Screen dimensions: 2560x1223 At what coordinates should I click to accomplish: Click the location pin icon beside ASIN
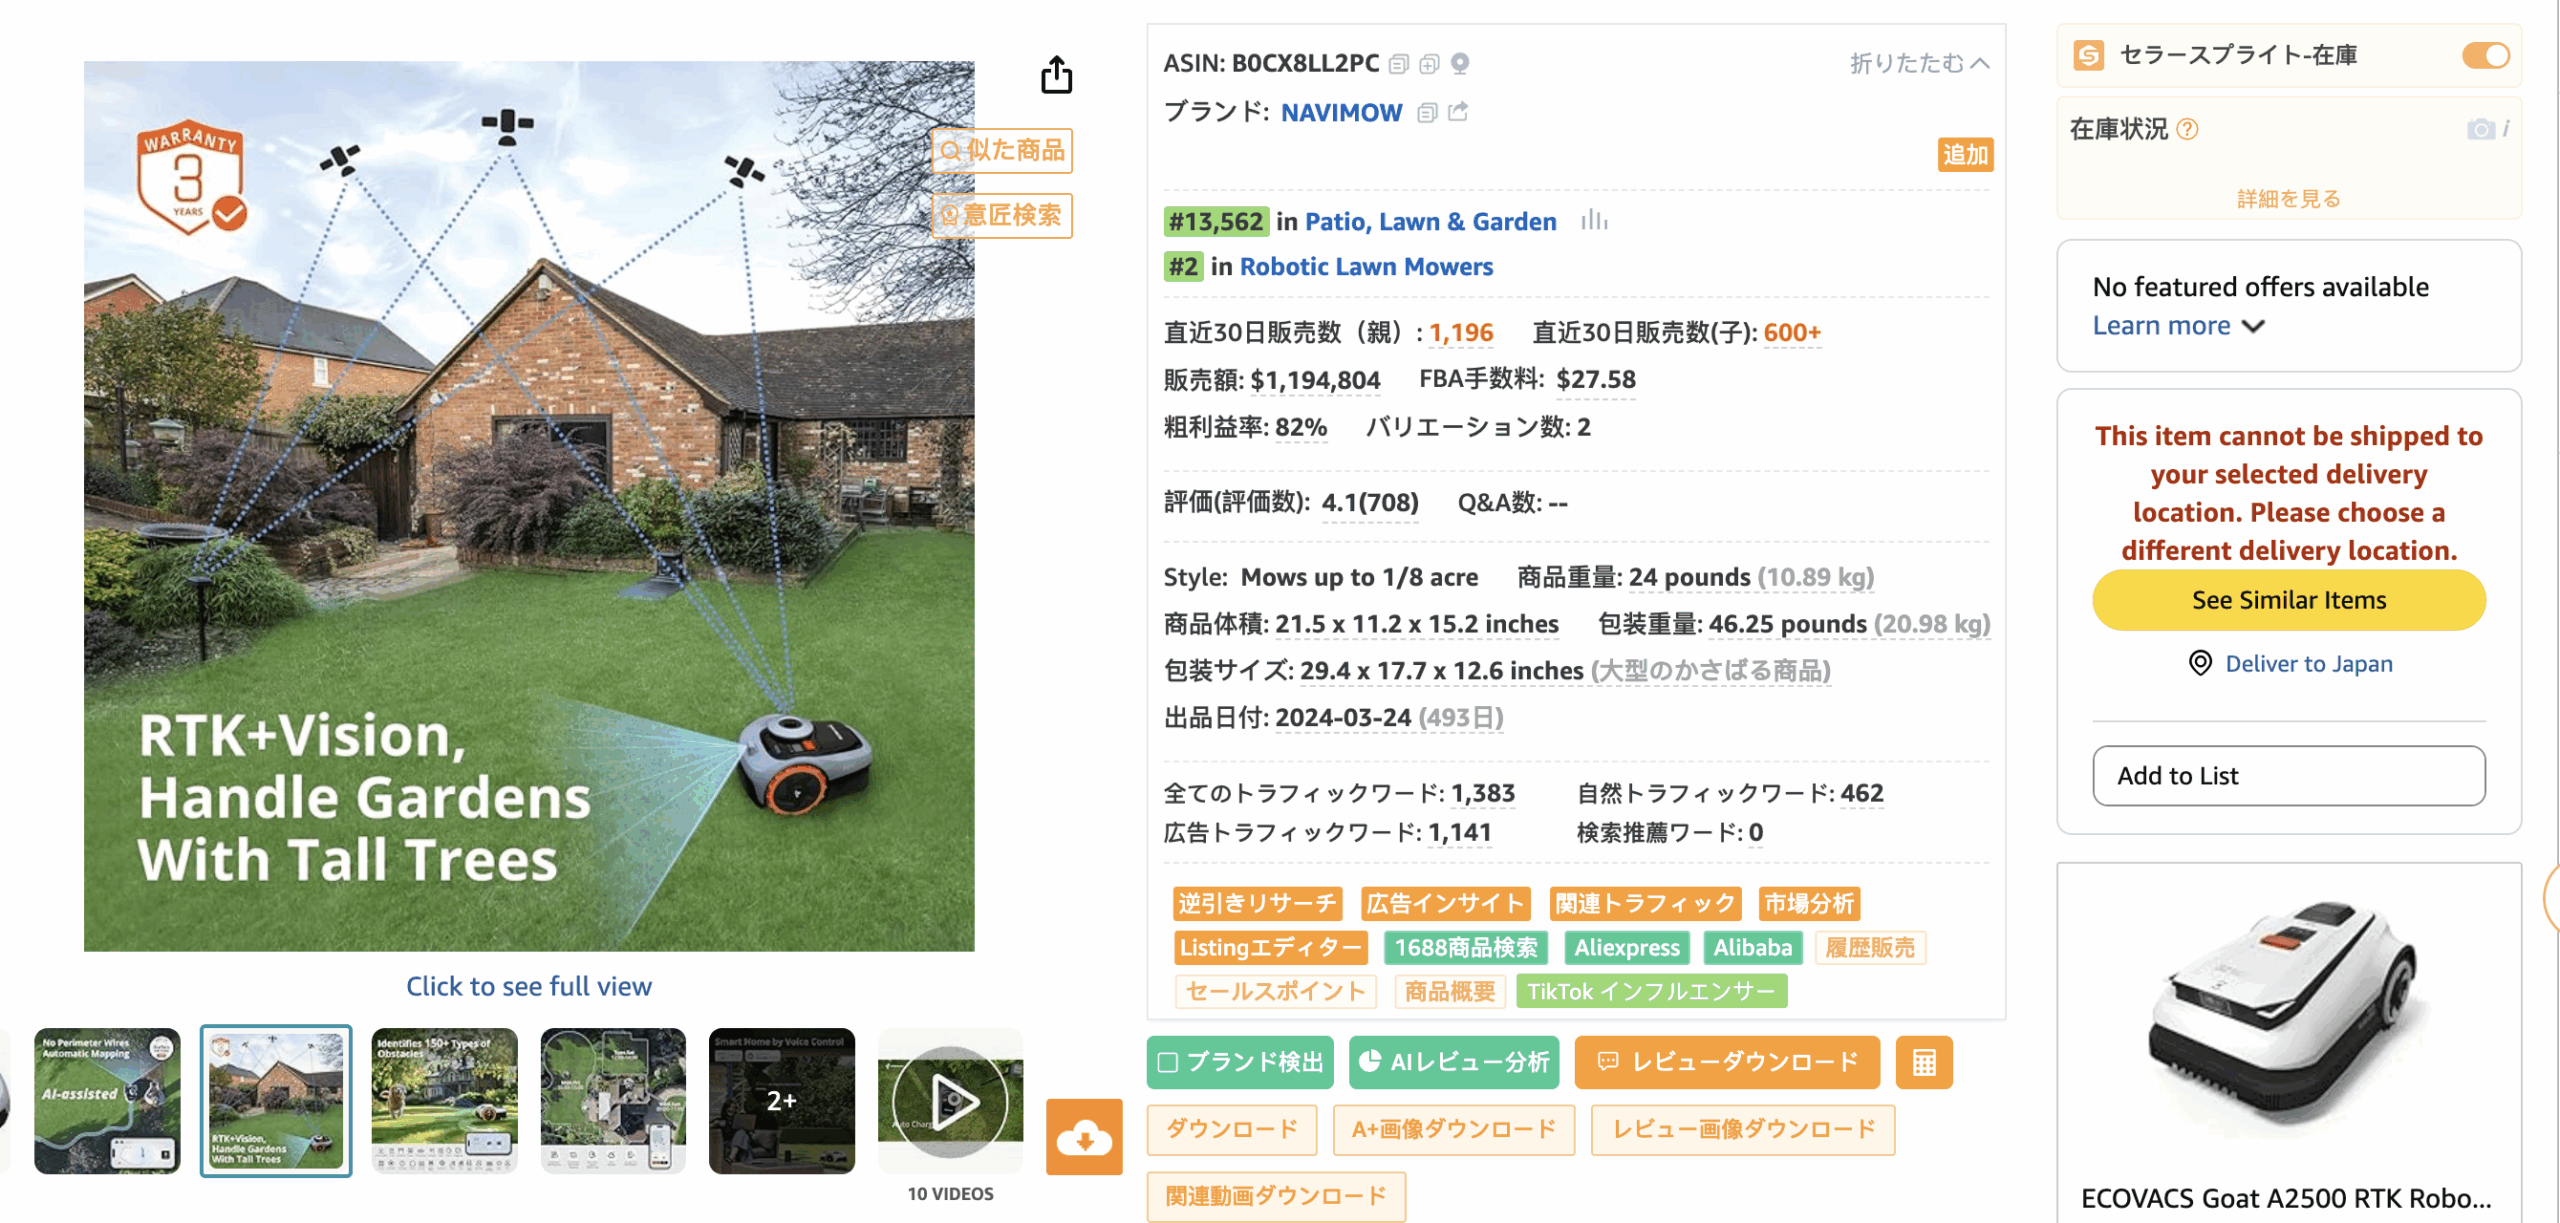pos(1460,65)
